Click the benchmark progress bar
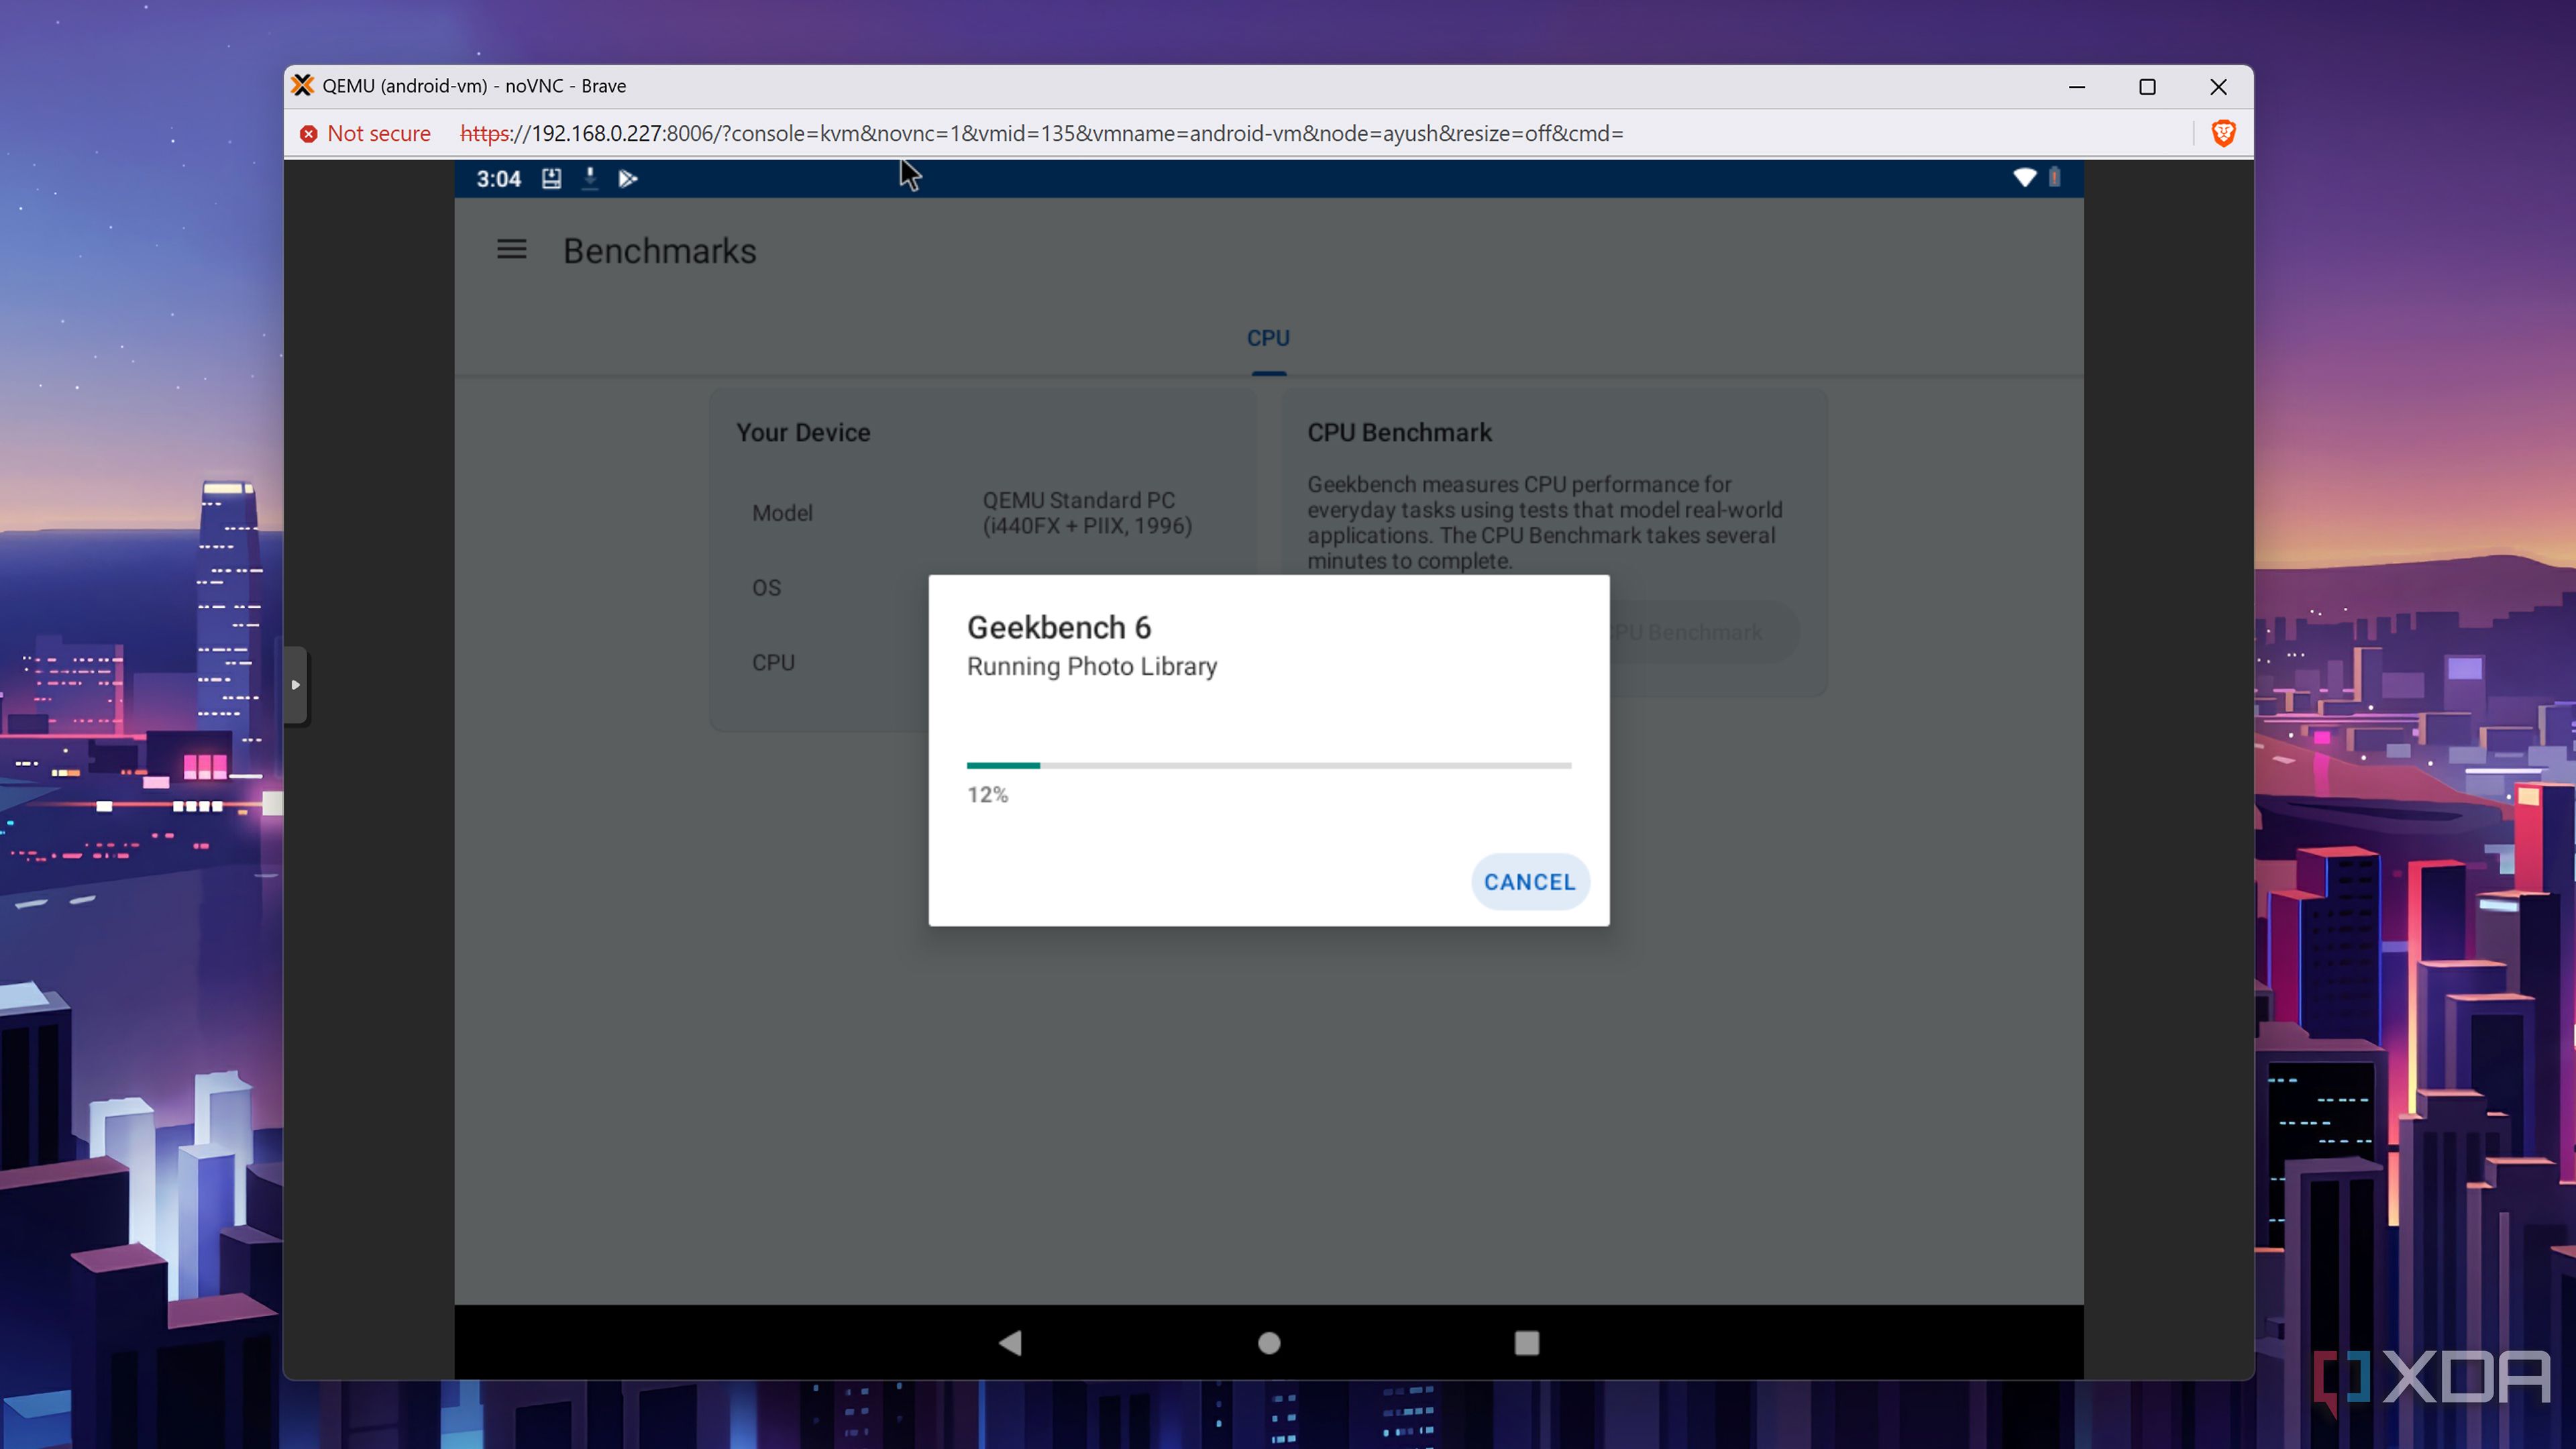 pyautogui.click(x=1268, y=765)
